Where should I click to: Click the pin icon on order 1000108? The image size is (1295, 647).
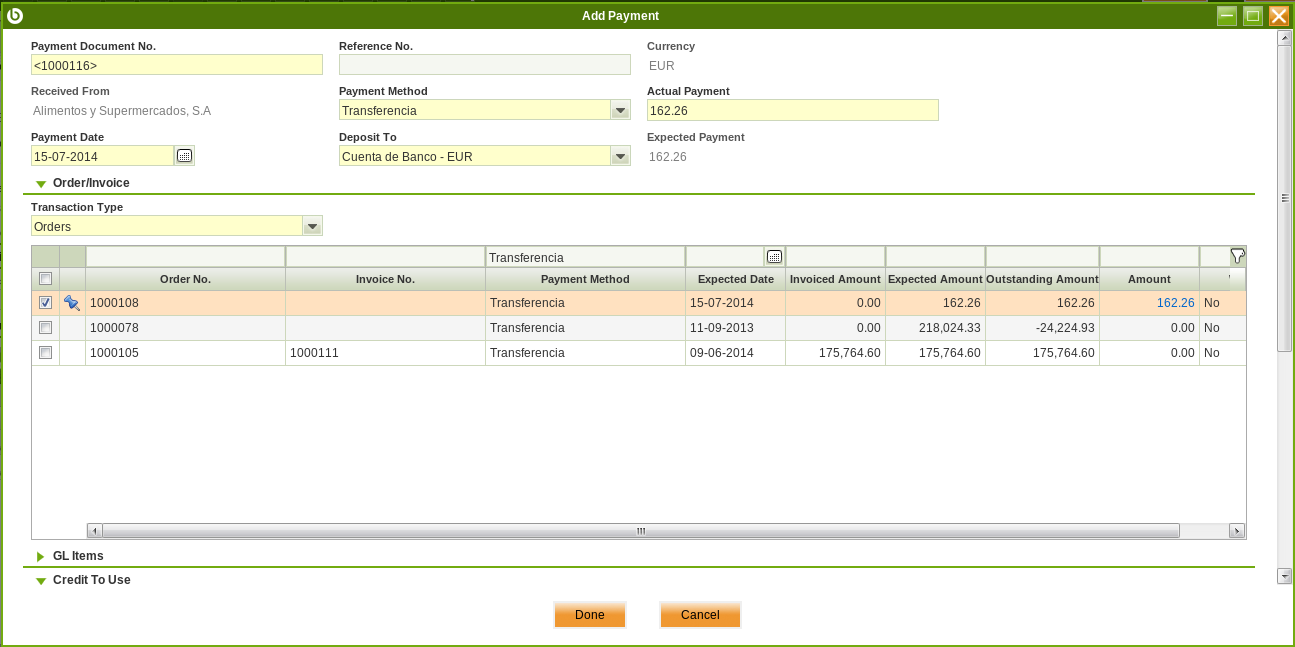click(72, 302)
